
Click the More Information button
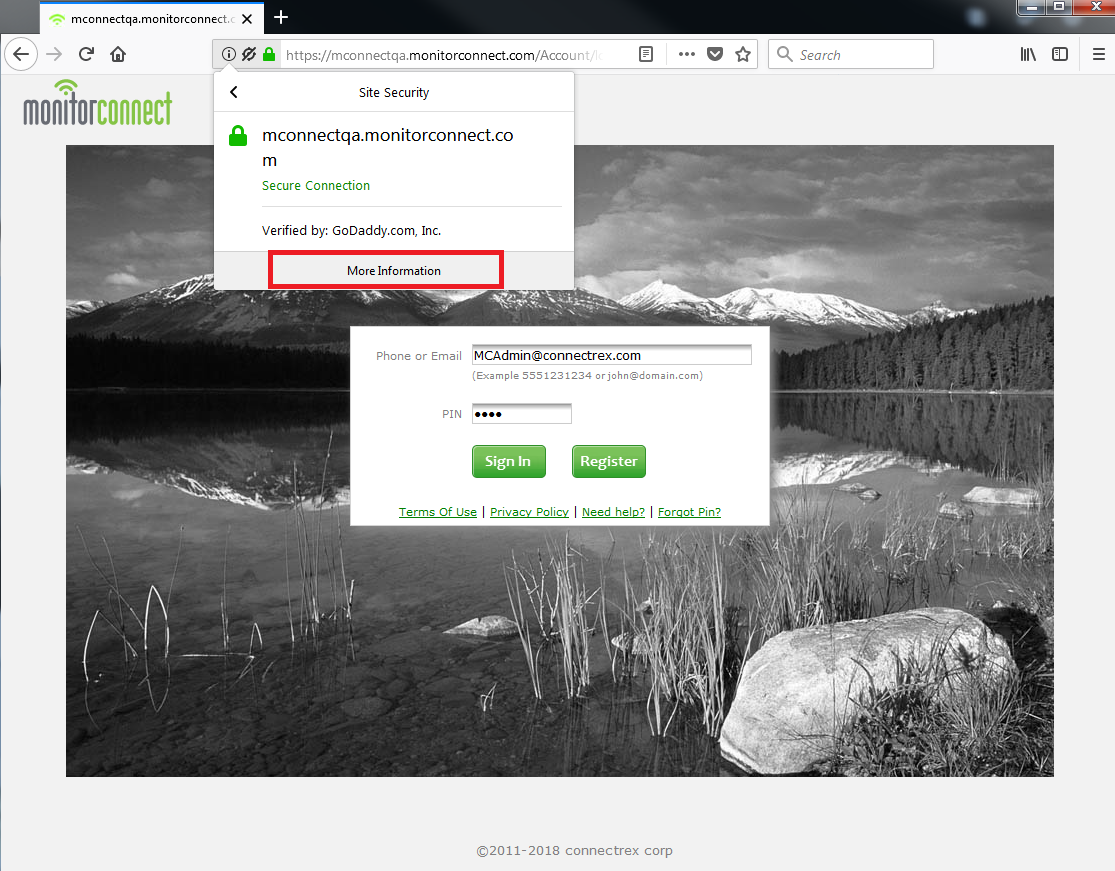tap(385, 270)
